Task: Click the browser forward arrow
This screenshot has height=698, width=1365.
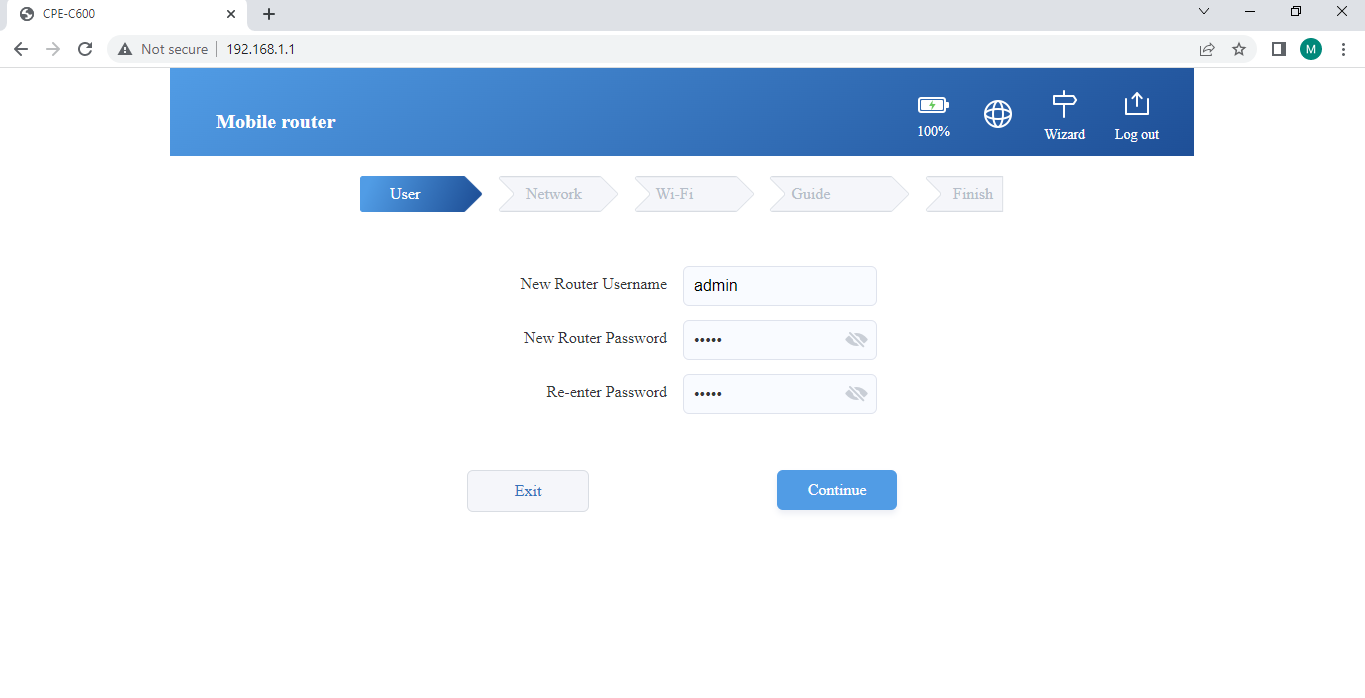Action: click(x=53, y=49)
